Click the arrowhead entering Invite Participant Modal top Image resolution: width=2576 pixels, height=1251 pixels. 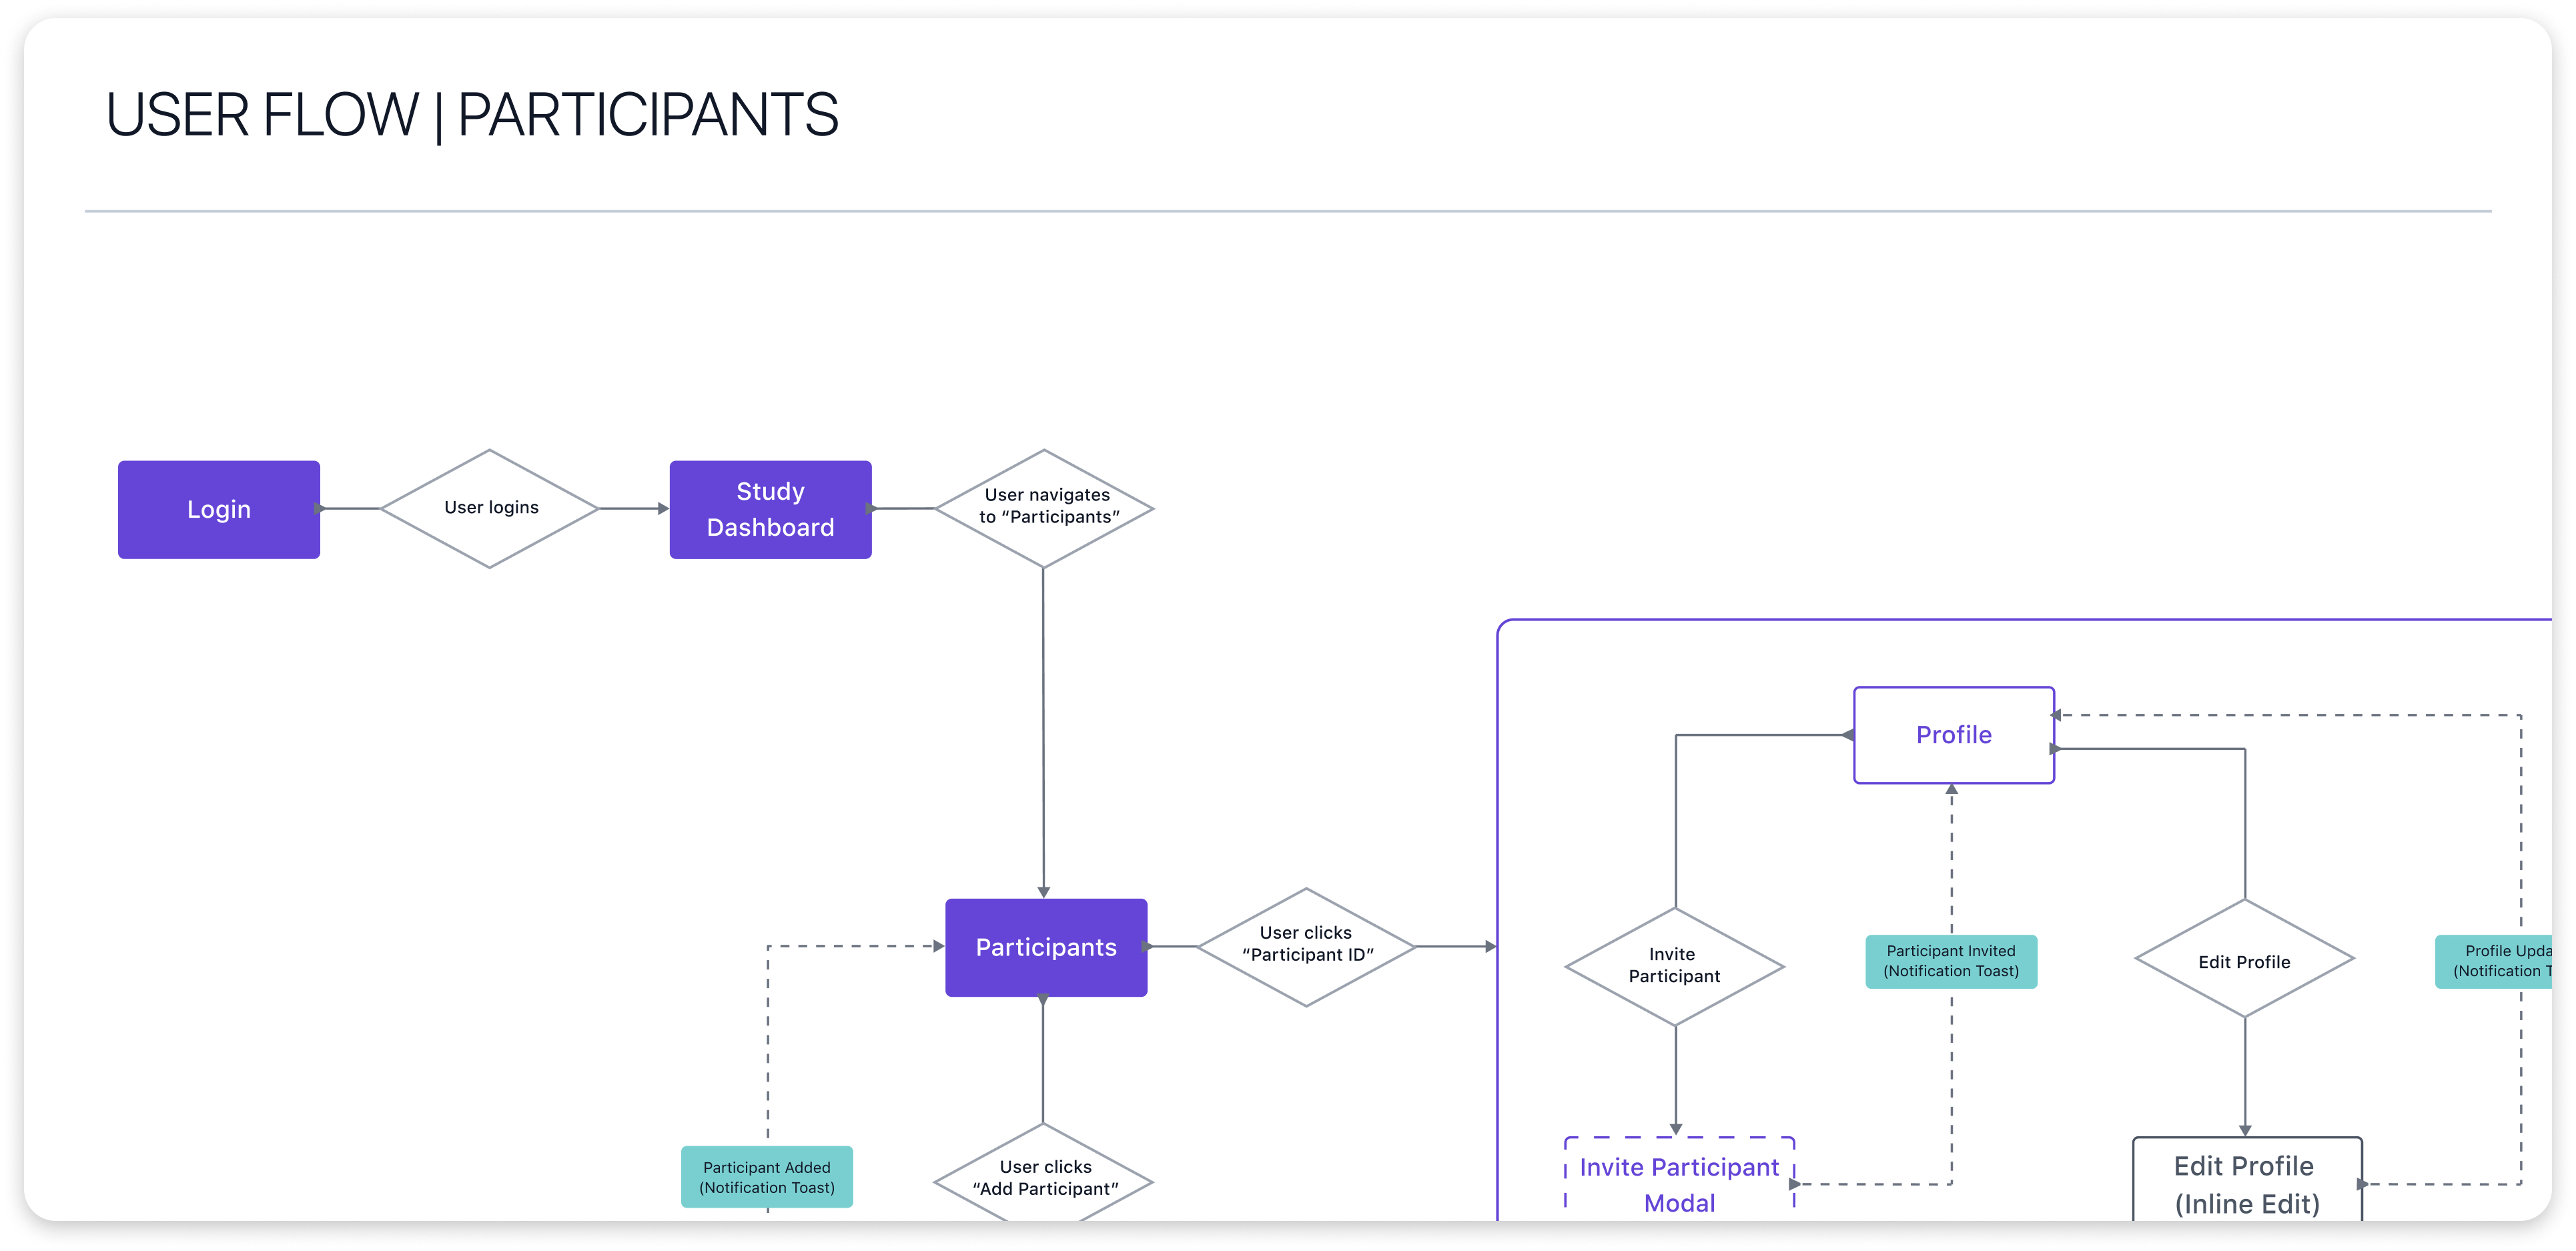point(1676,1129)
